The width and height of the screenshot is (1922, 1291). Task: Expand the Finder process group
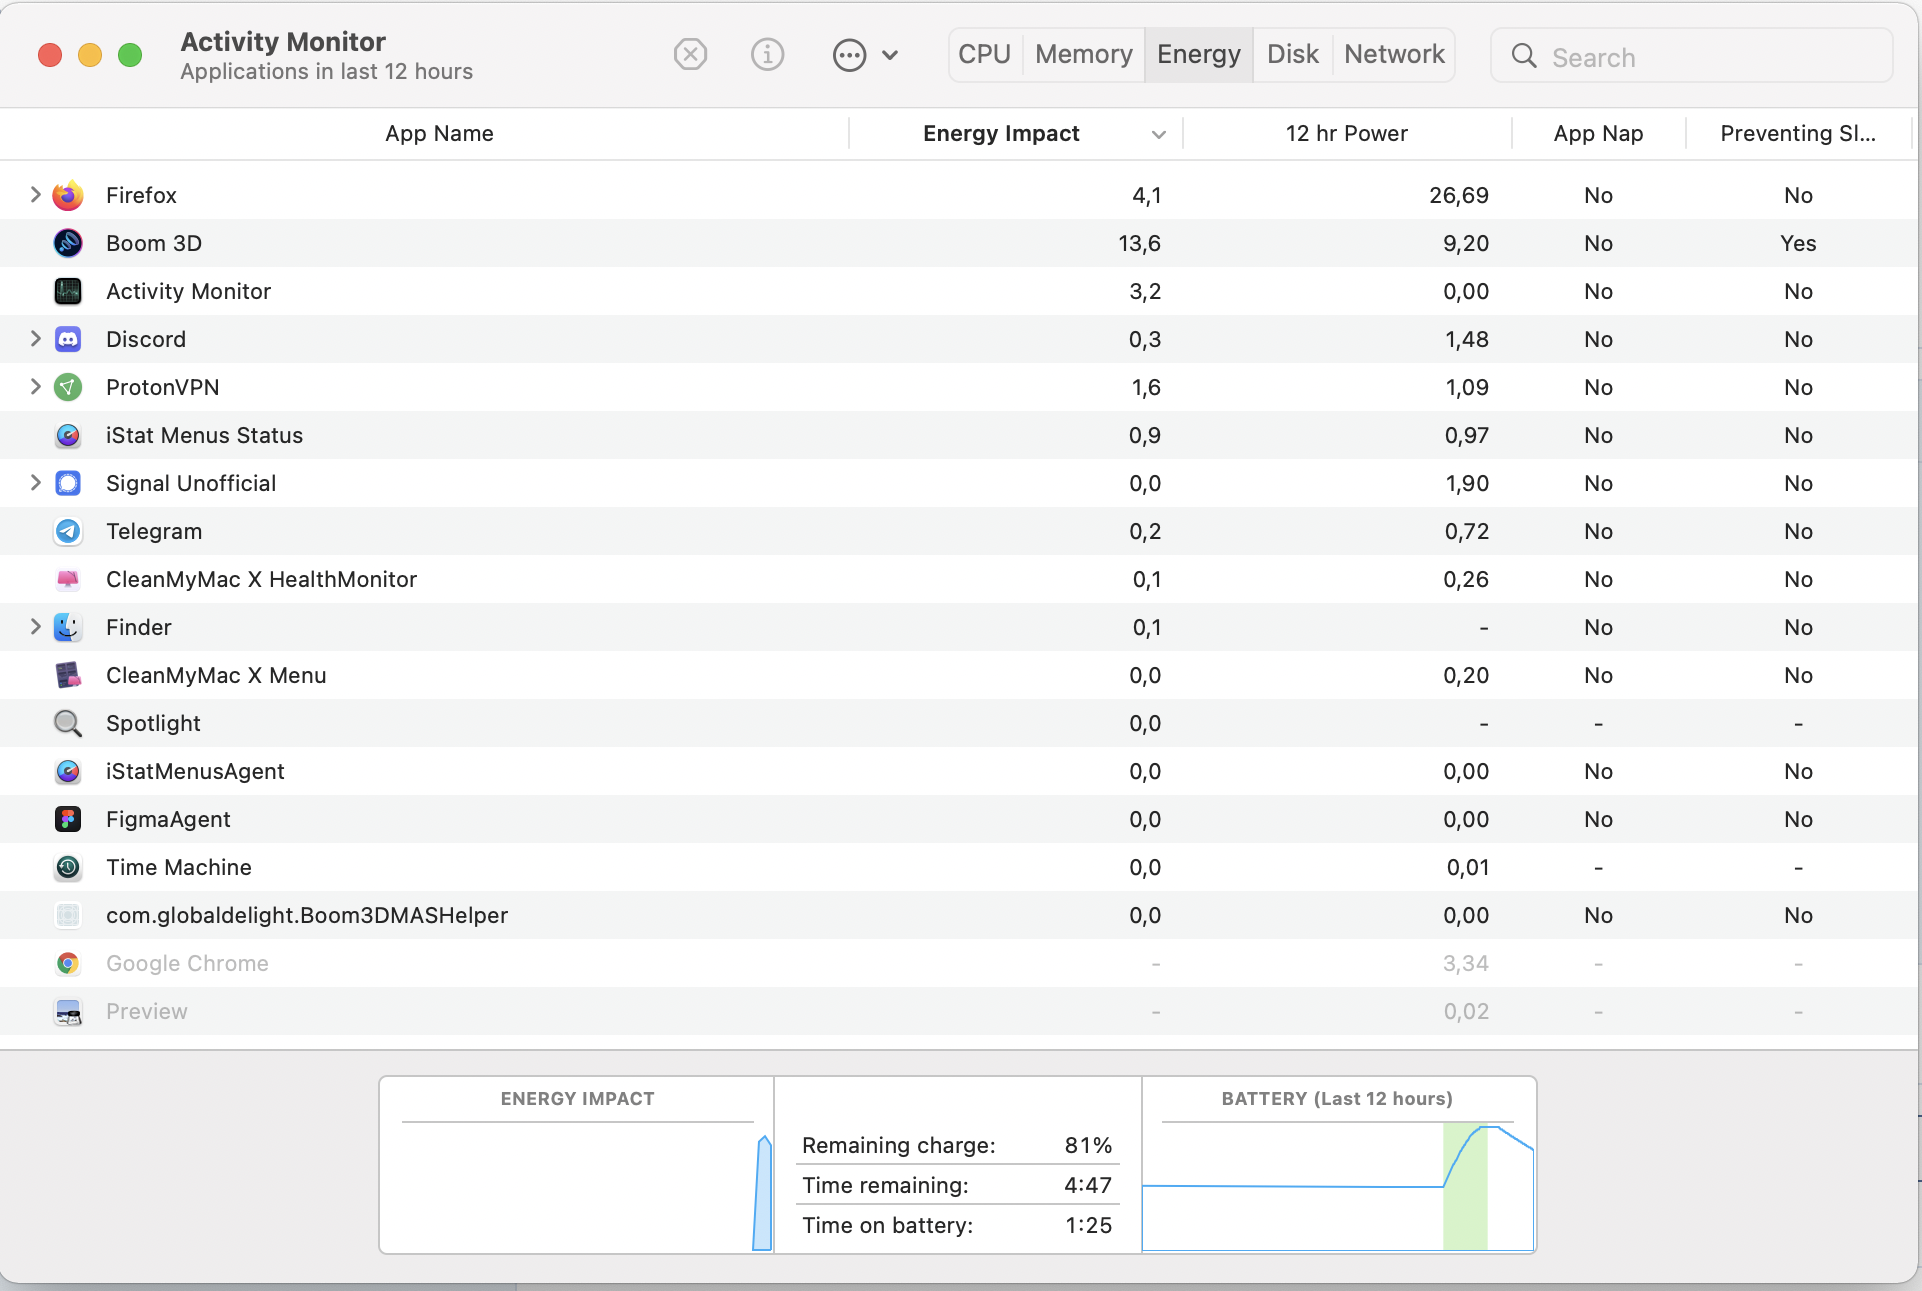(x=35, y=627)
